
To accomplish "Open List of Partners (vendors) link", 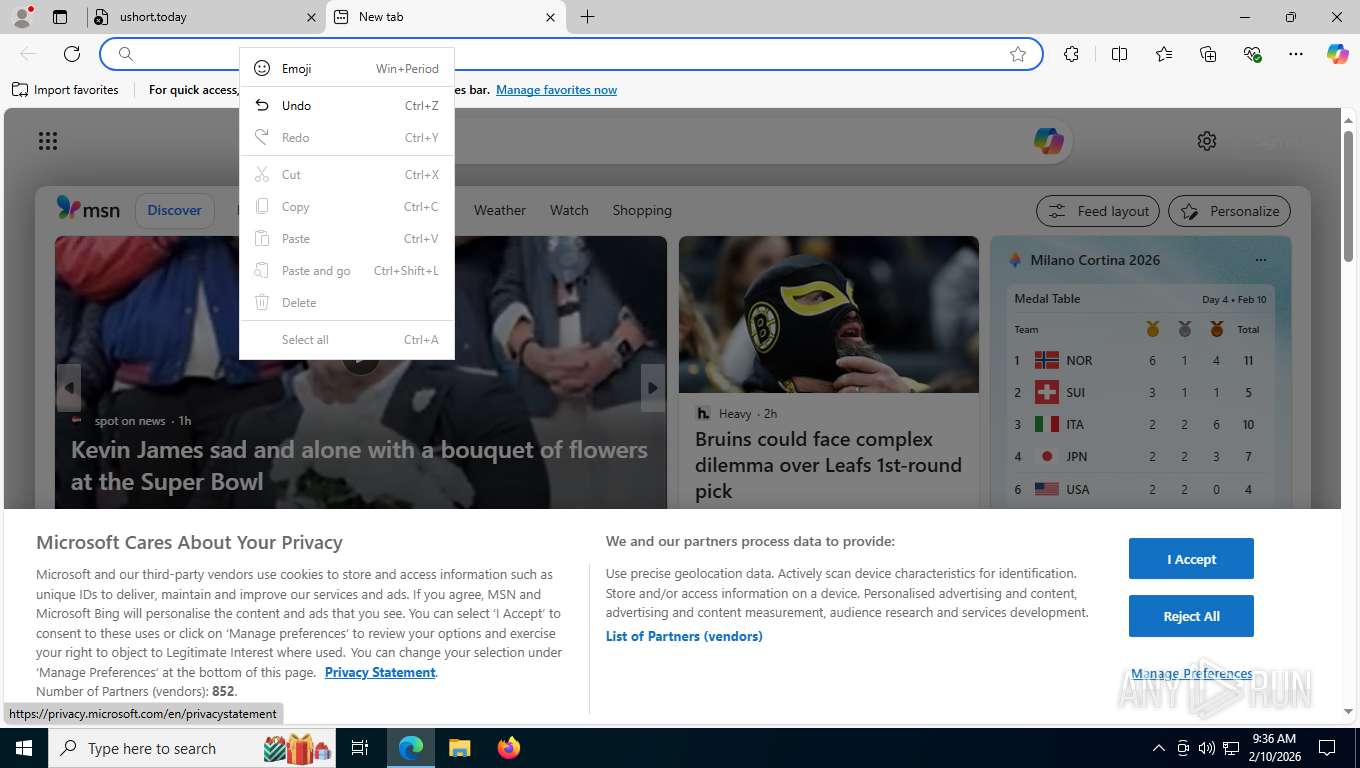I will (684, 636).
